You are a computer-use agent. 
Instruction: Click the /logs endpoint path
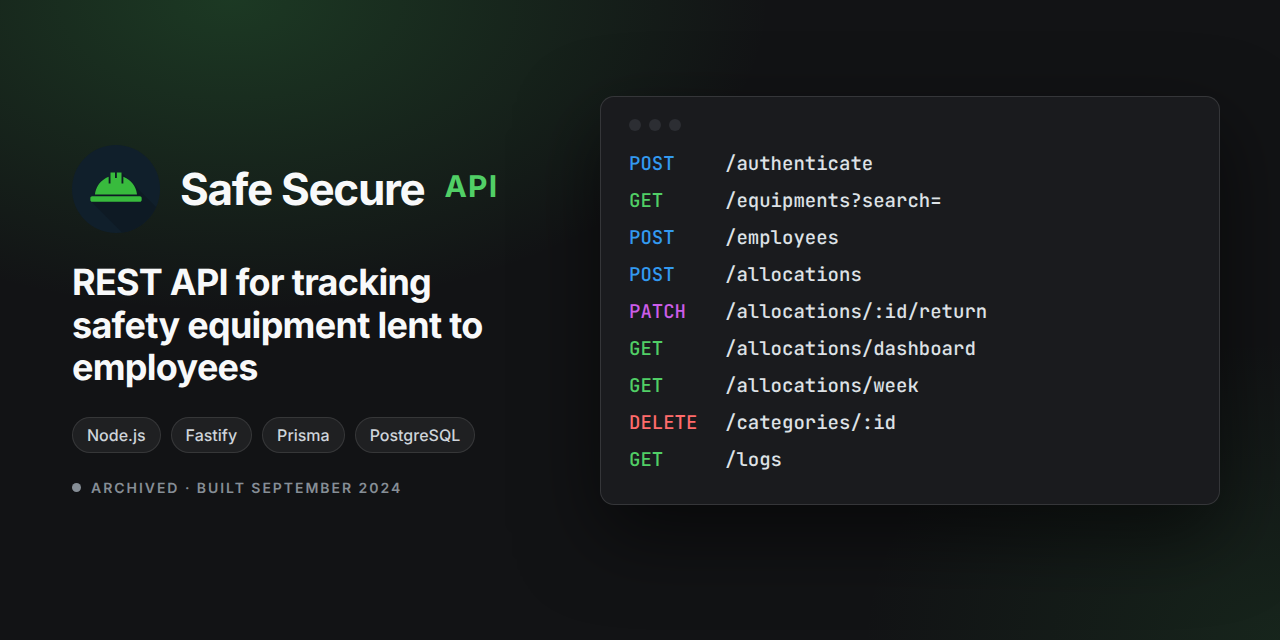pyautogui.click(x=753, y=459)
